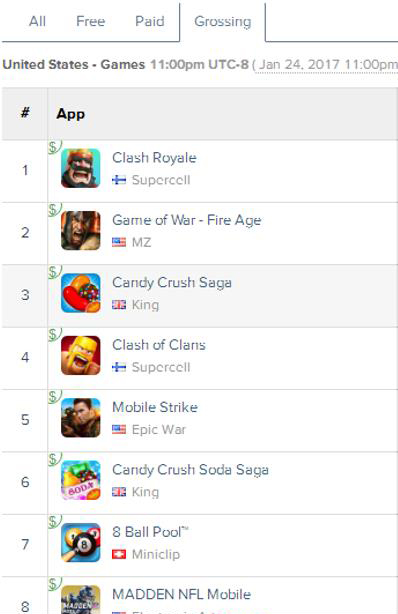Image resolution: width=398 pixels, height=614 pixels.
Task: Click the Mobile Strike app icon
Action: [x=81, y=418]
